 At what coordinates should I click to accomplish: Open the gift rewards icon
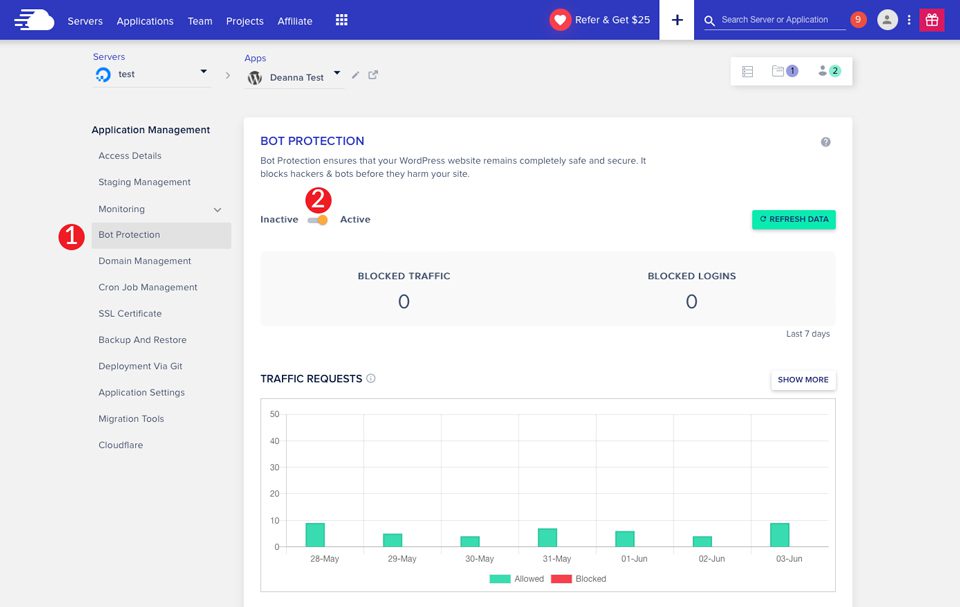click(931, 19)
